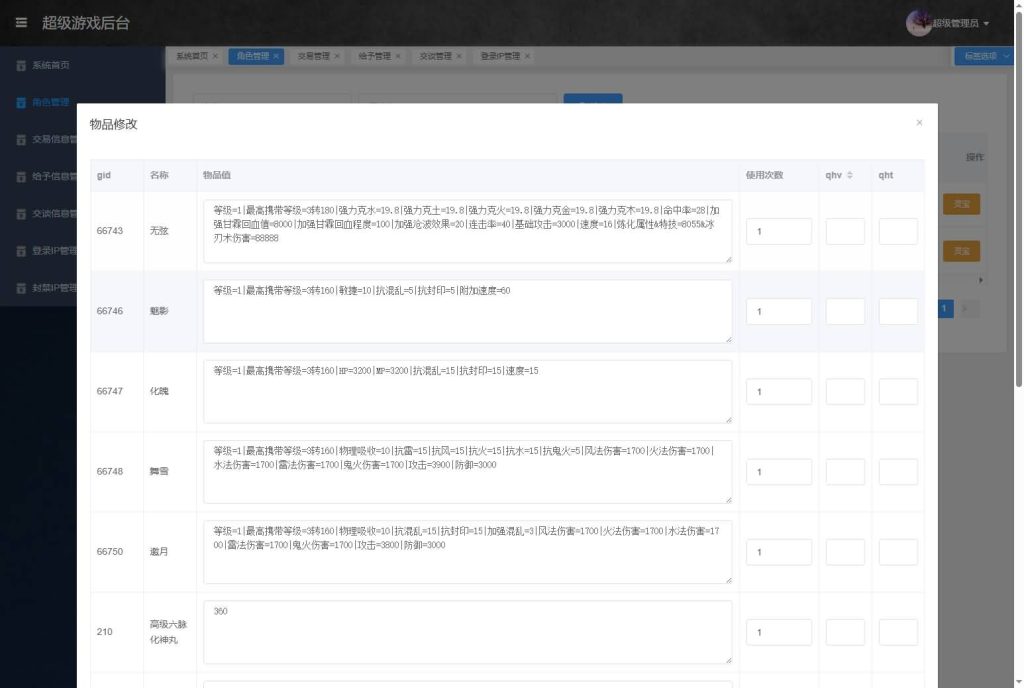
Task: Click the qht field for 化魄
Action: 897,391
